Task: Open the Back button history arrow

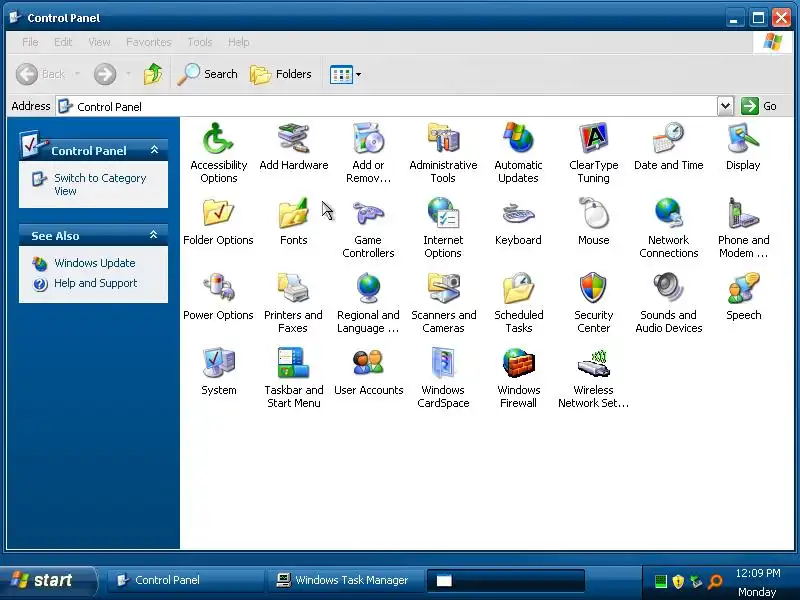Action: tap(77, 74)
